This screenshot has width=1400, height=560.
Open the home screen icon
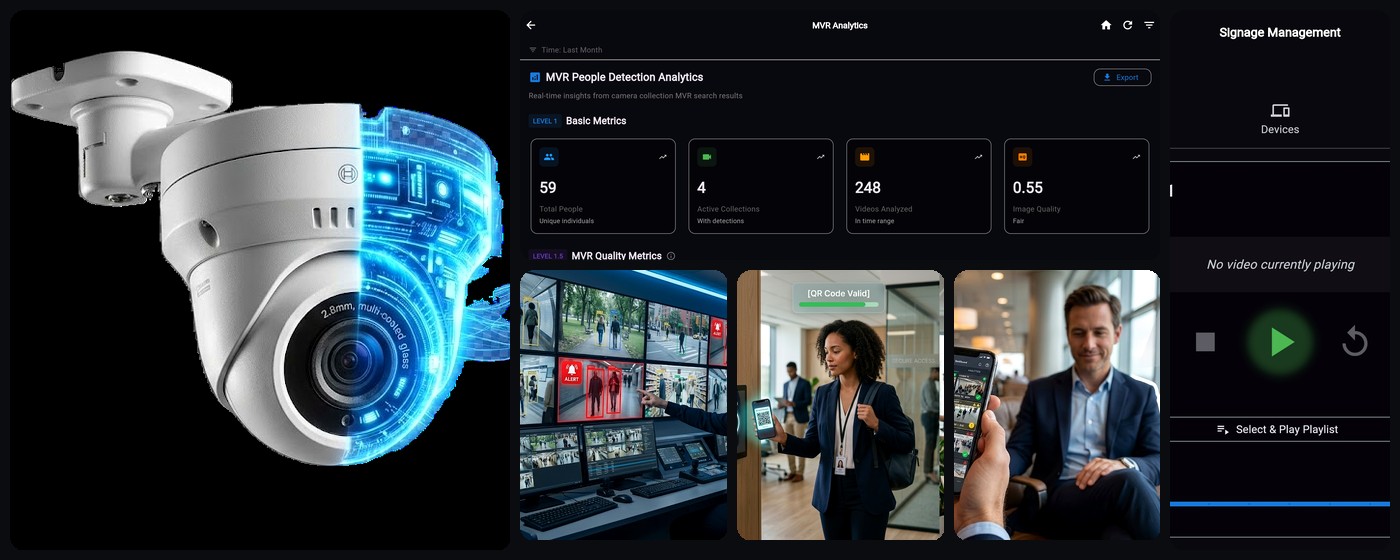[x=1106, y=25]
